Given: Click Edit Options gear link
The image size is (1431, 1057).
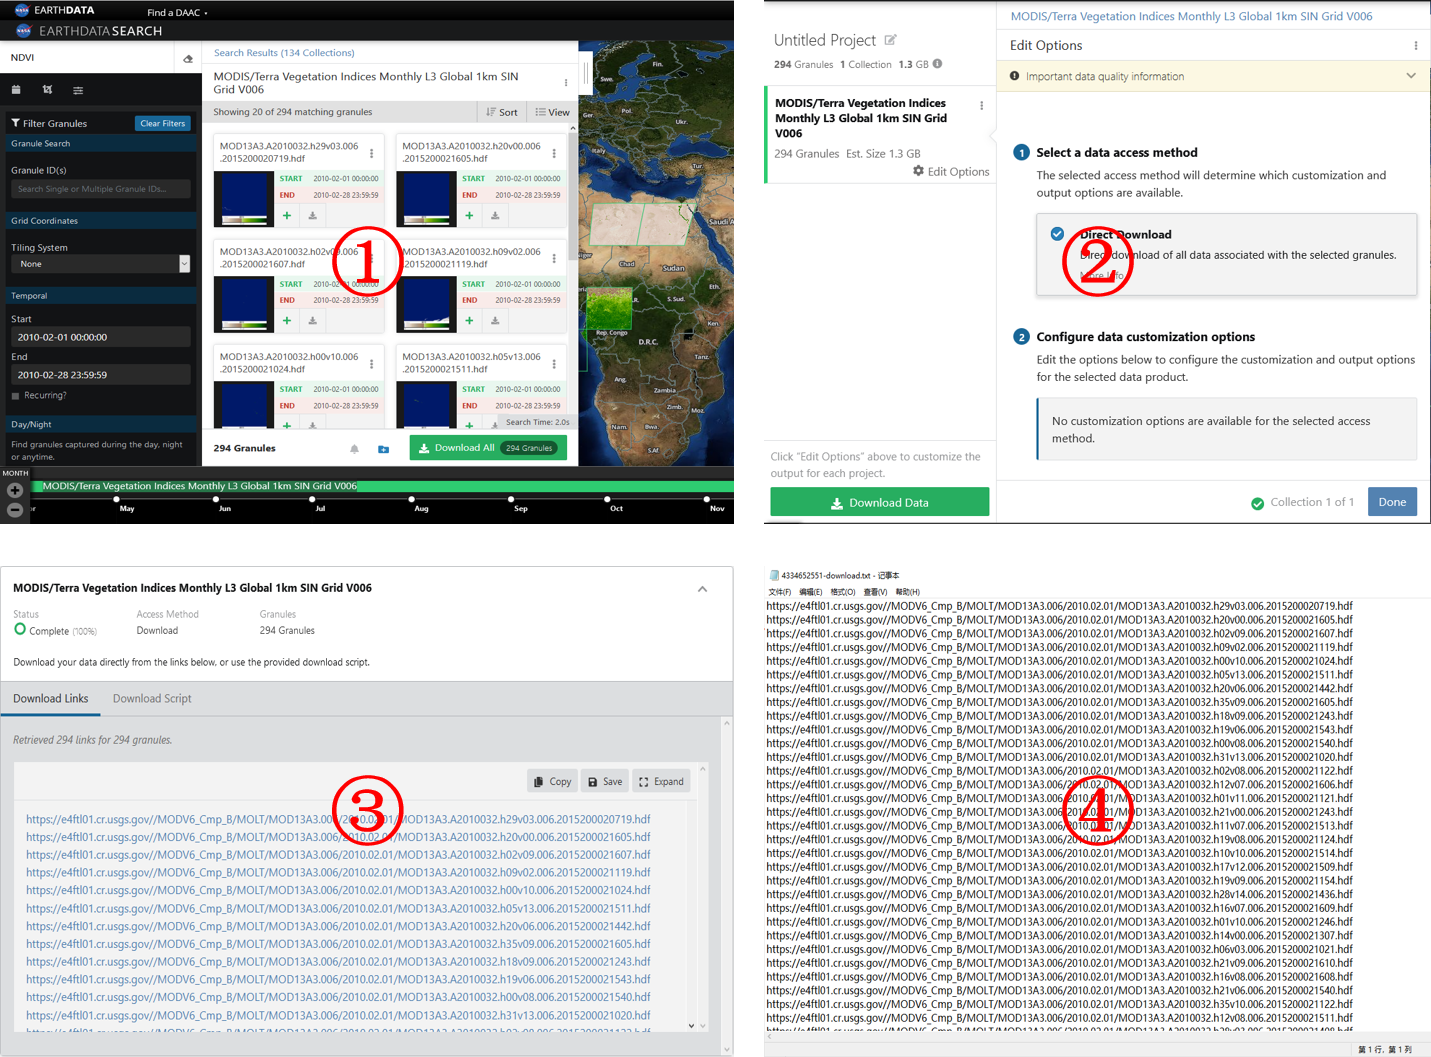Looking at the screenshot, I should (x=951, y=171).
